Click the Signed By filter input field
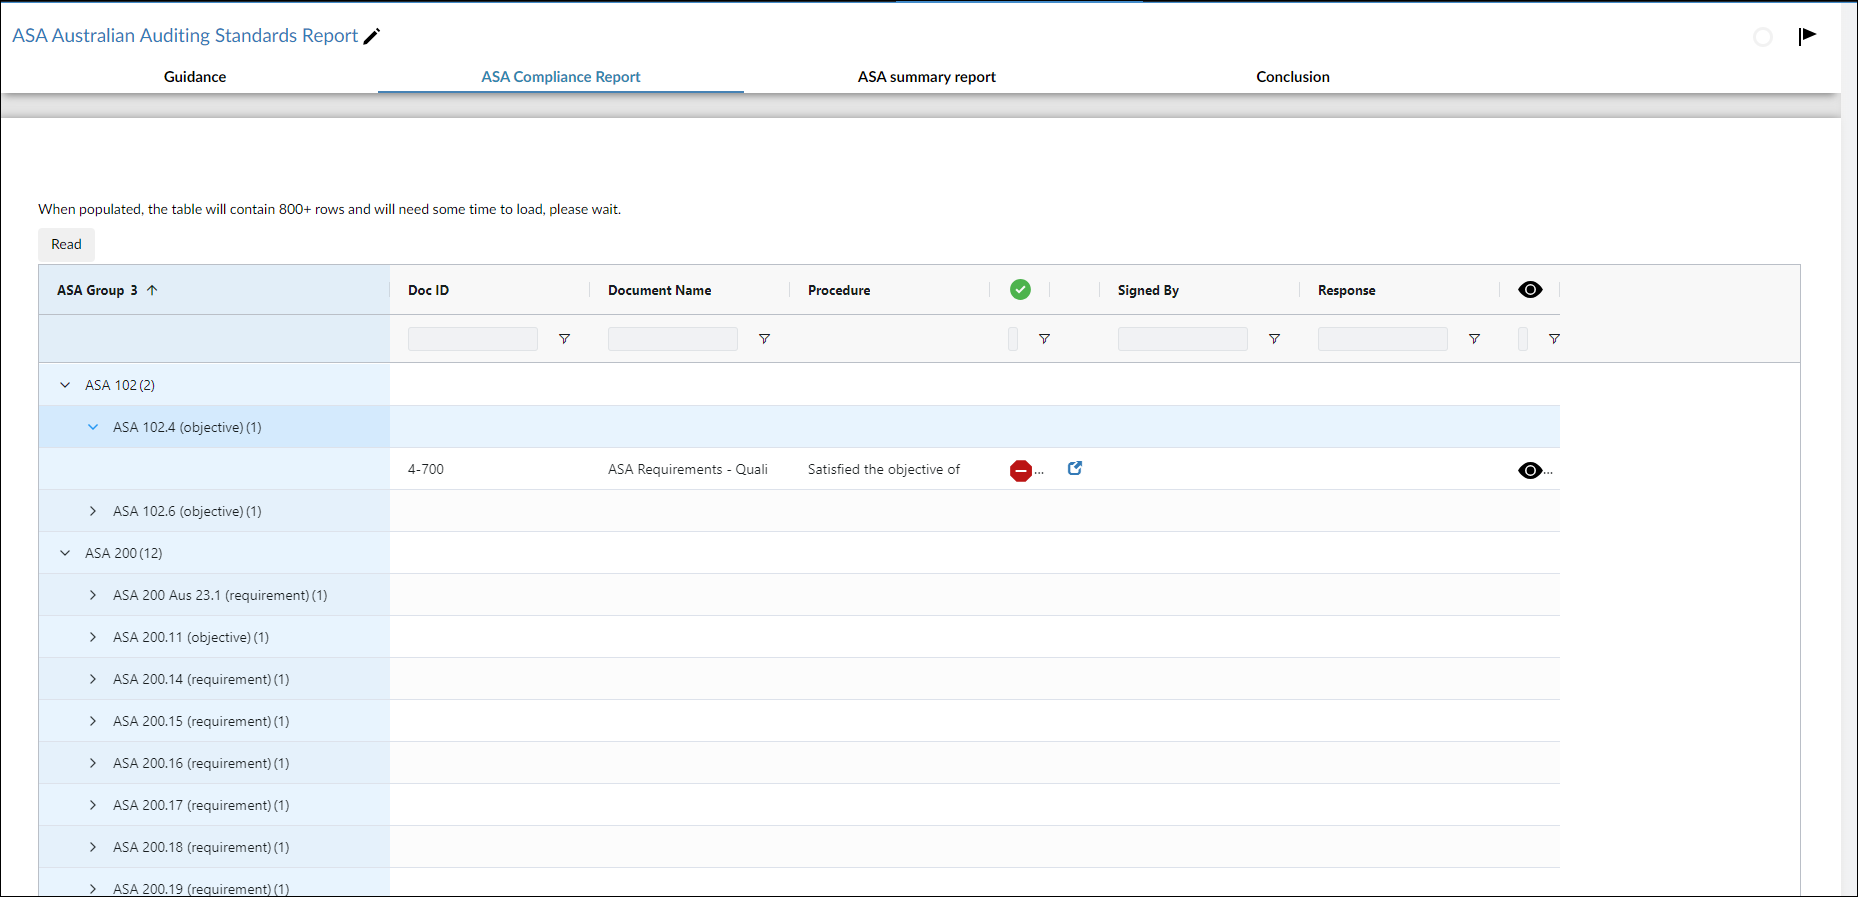The width and height of the screenshot is (1858, 897). point(1183,339)
